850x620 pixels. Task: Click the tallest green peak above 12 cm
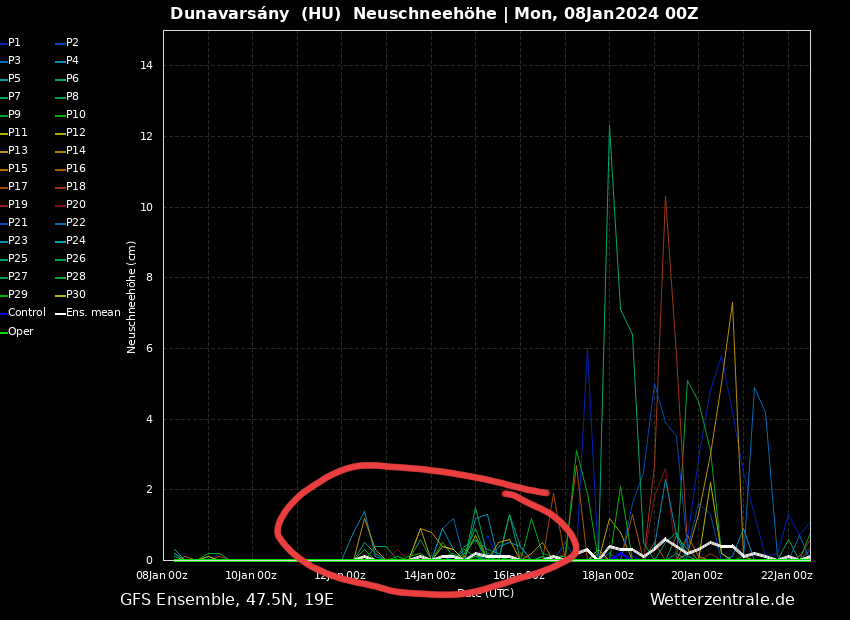click(609, 126)
